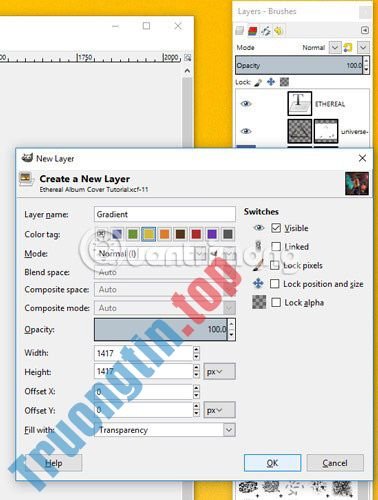Click the Offset X input field

click(x=143, y=391)
